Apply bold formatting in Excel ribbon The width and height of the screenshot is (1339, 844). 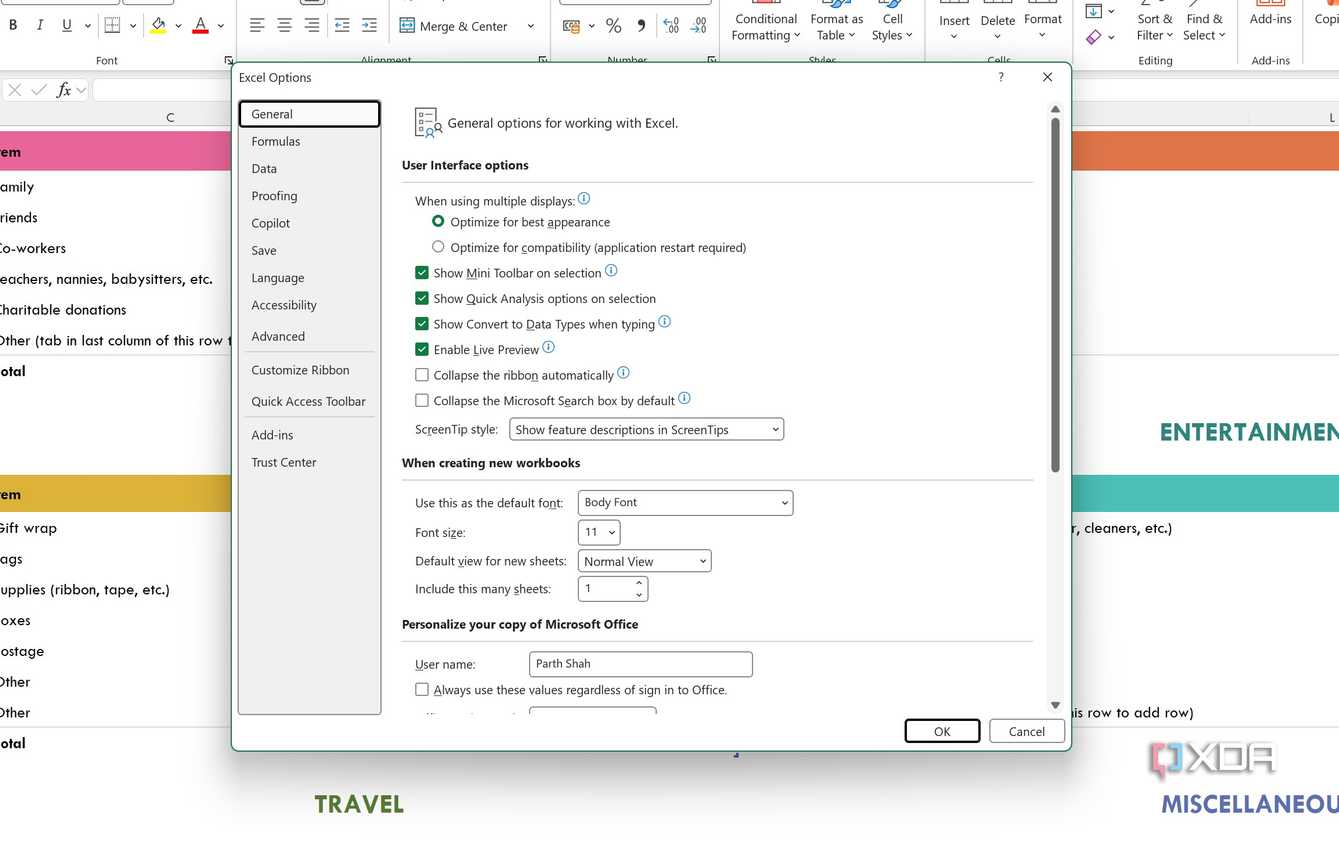point(13,25)
